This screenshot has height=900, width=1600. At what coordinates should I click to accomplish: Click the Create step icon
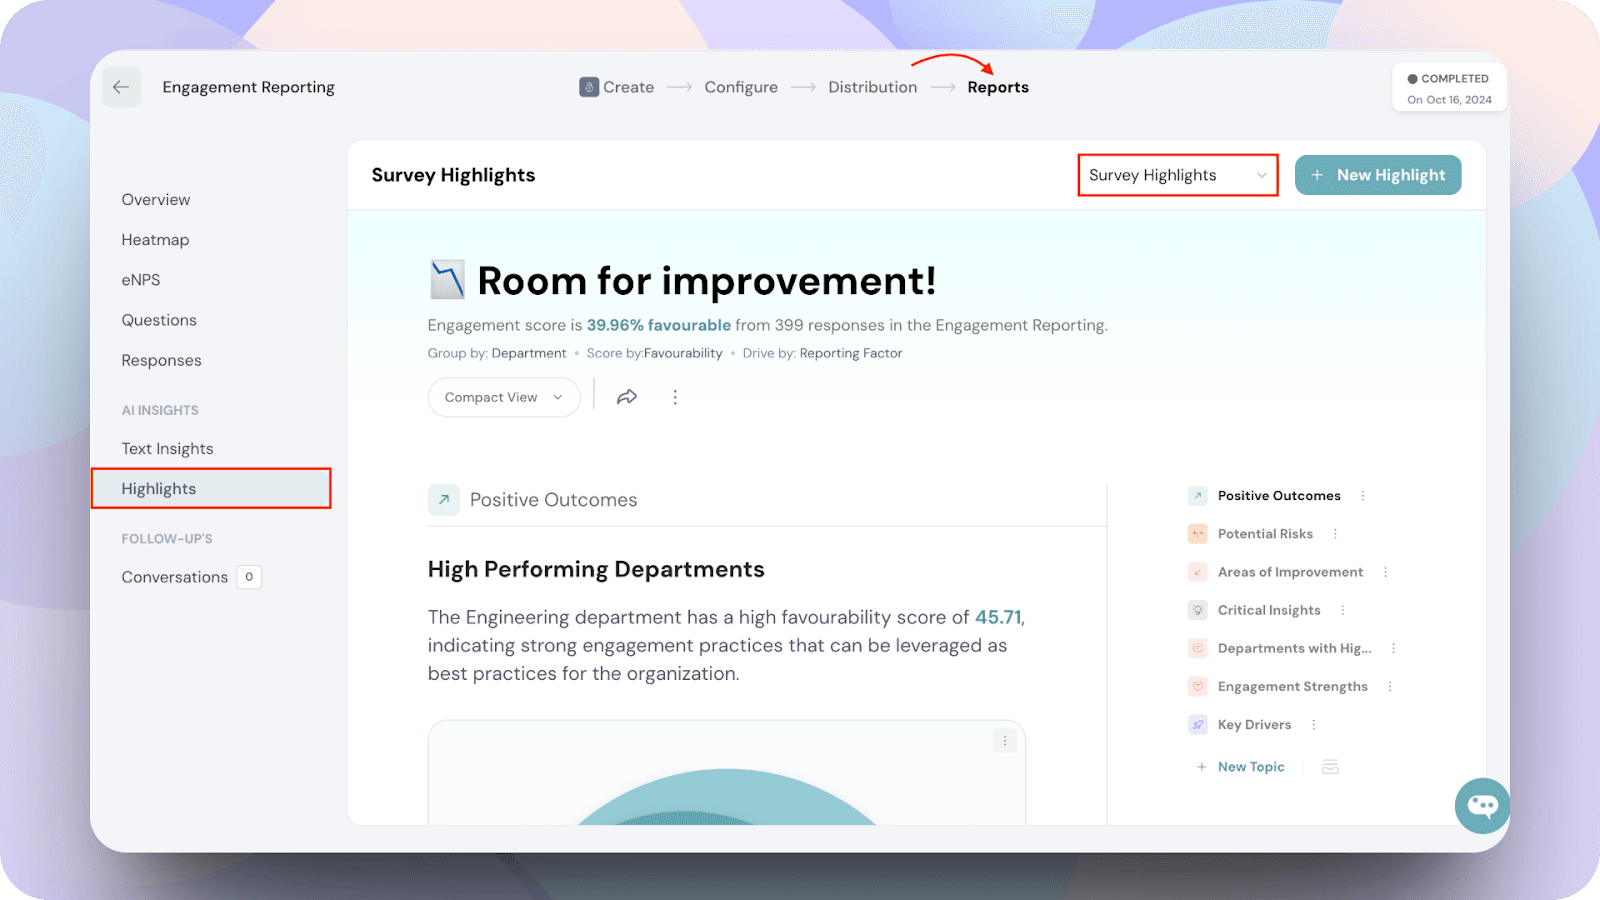coord(589,87)
